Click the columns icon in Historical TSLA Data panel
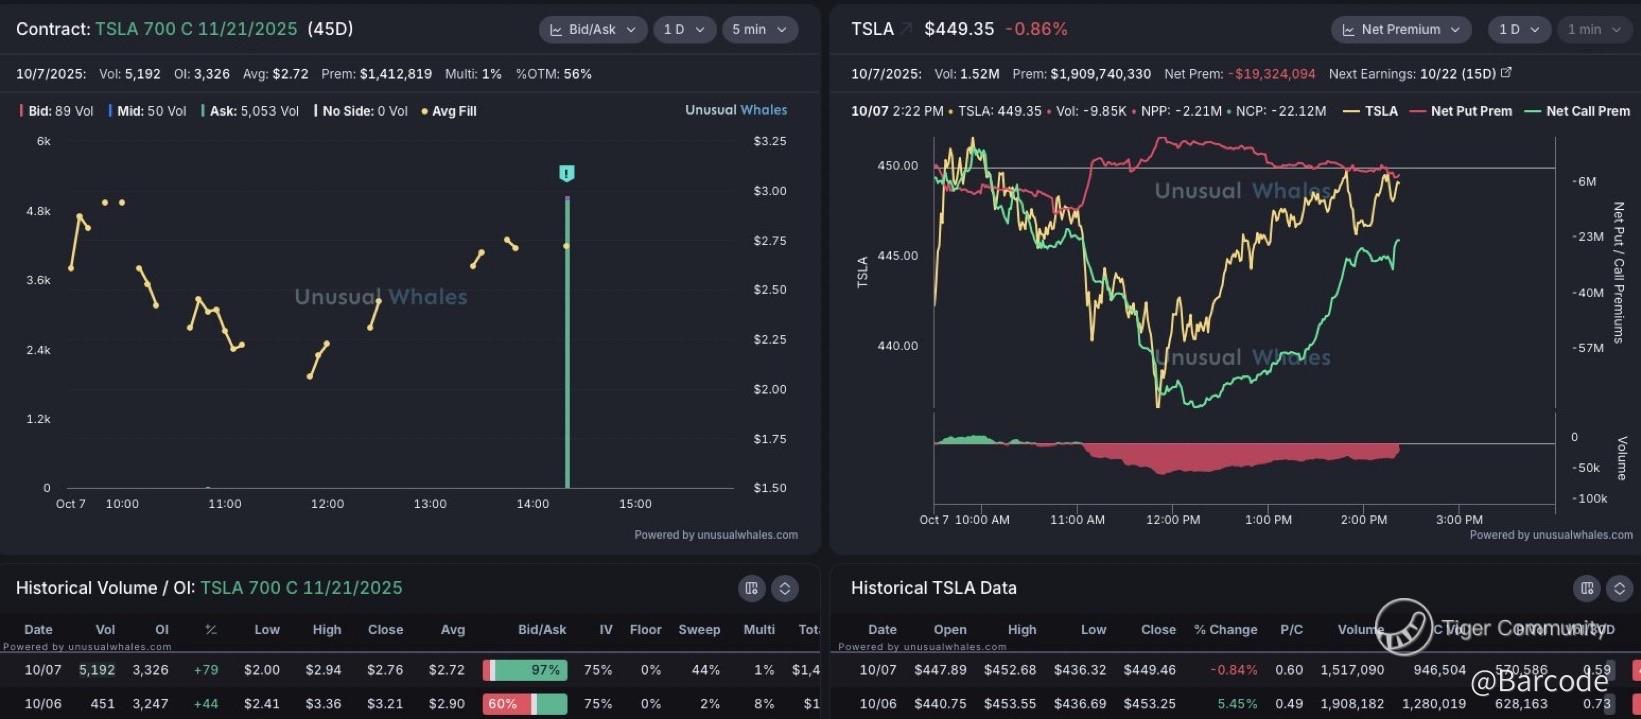1641x719 pixels. tap(1587, 588)
